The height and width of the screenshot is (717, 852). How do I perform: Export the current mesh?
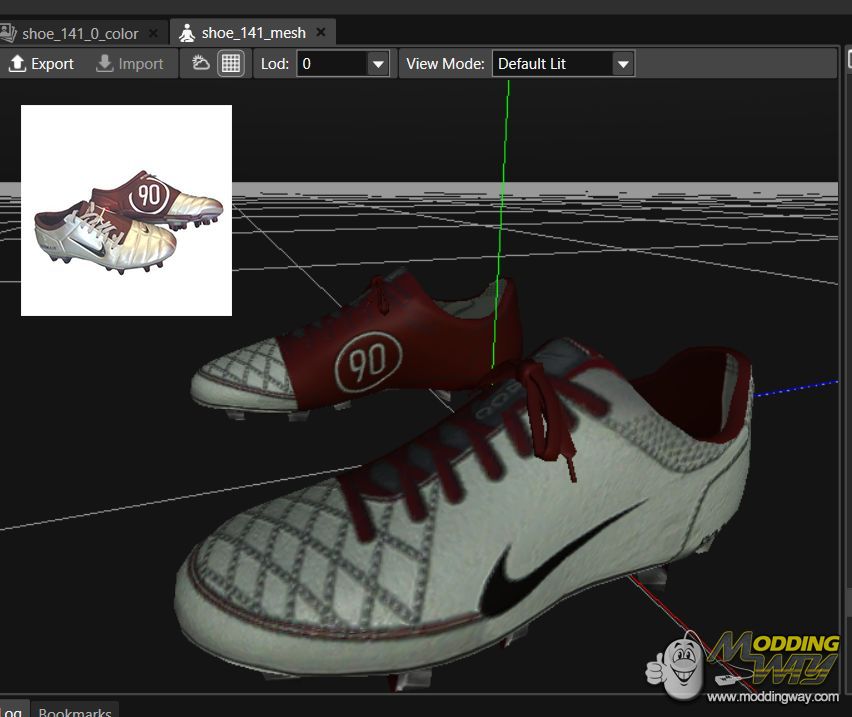[x=41, y=64]
